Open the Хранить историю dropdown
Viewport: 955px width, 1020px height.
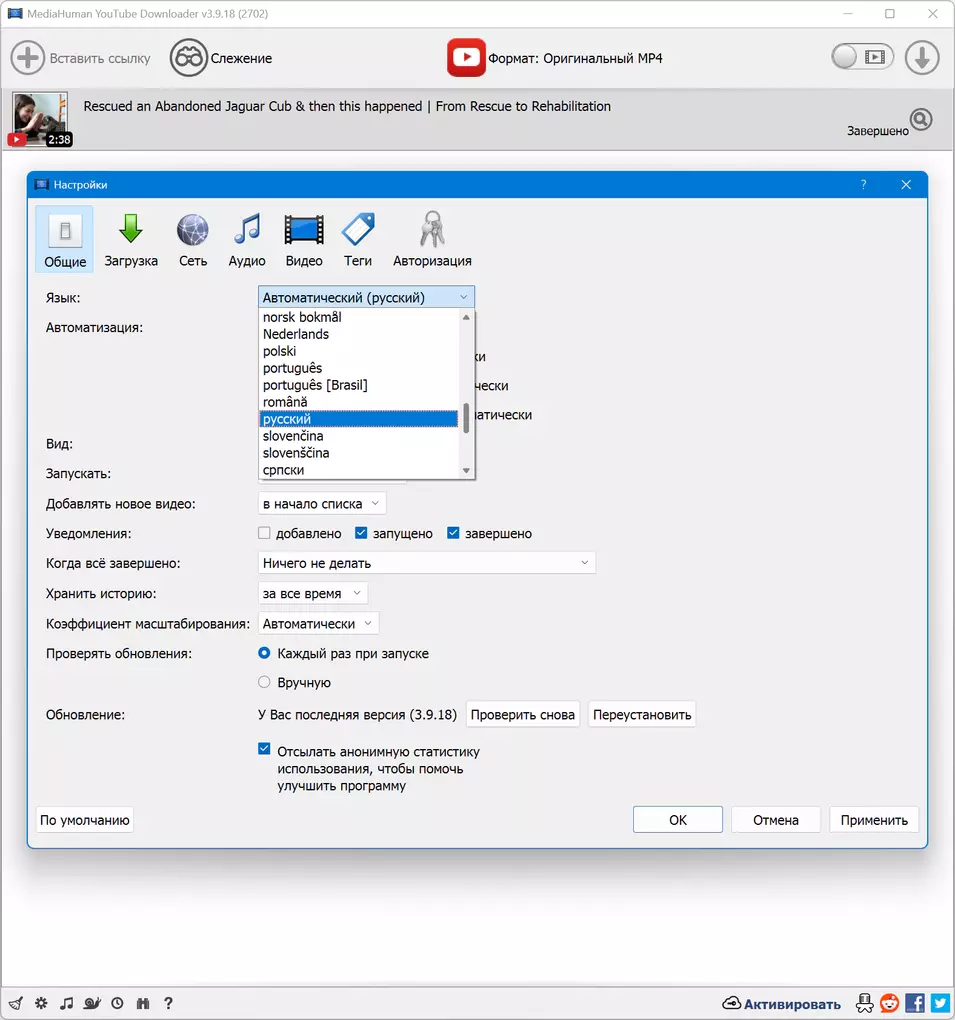click(x=313, y=593)
